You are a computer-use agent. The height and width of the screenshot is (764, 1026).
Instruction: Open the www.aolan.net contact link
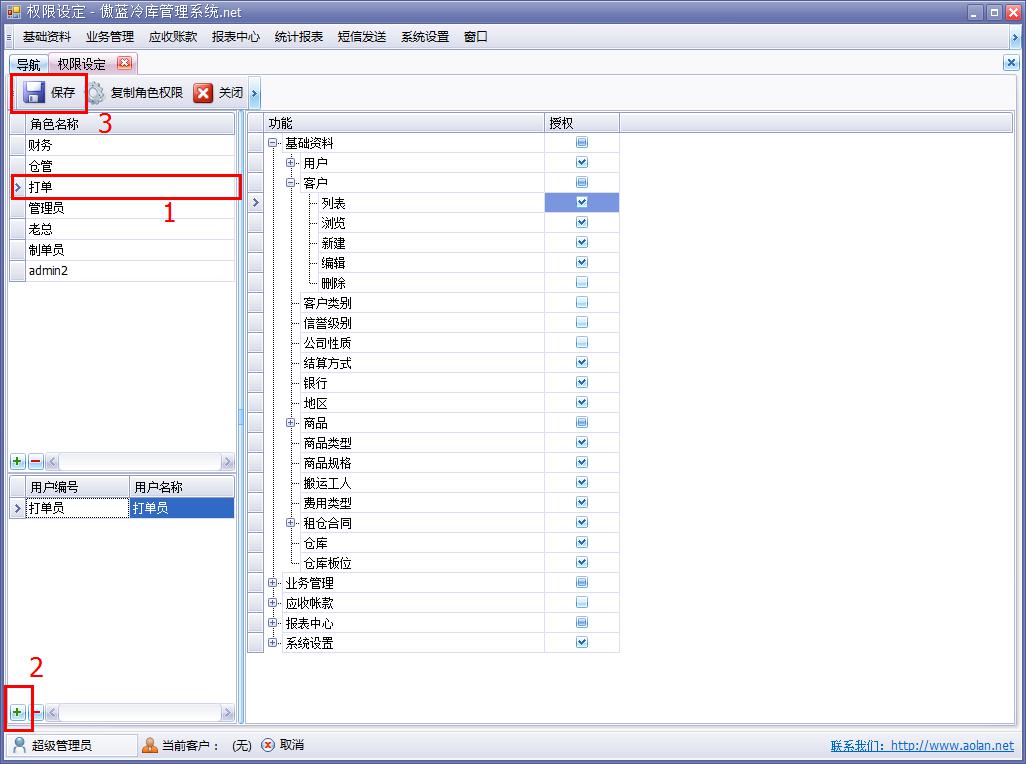point(951,746)
